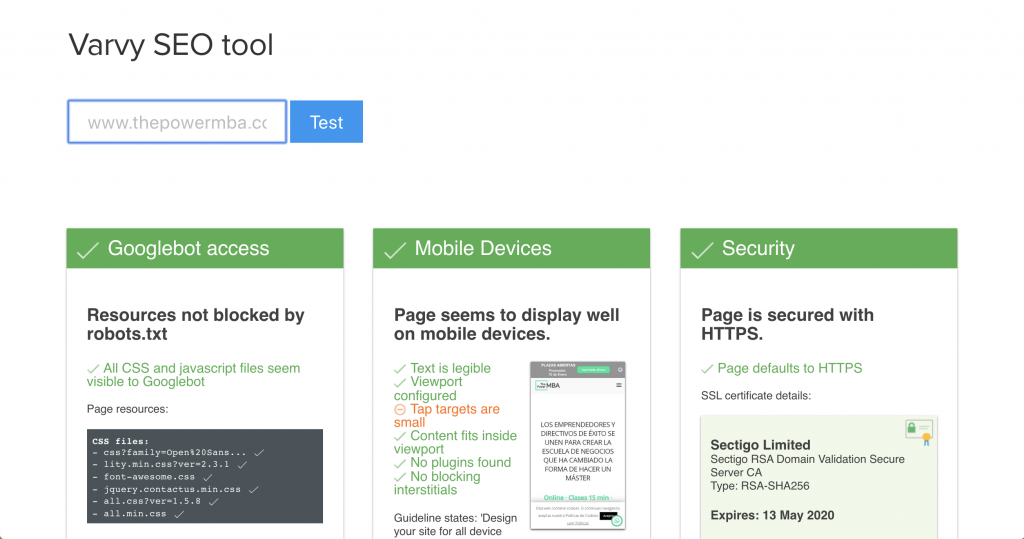Screen dimensions: 1024x539
Task: Click 'Resources not blocked by robots.txt' heading
Action: [x=196, y=324]
